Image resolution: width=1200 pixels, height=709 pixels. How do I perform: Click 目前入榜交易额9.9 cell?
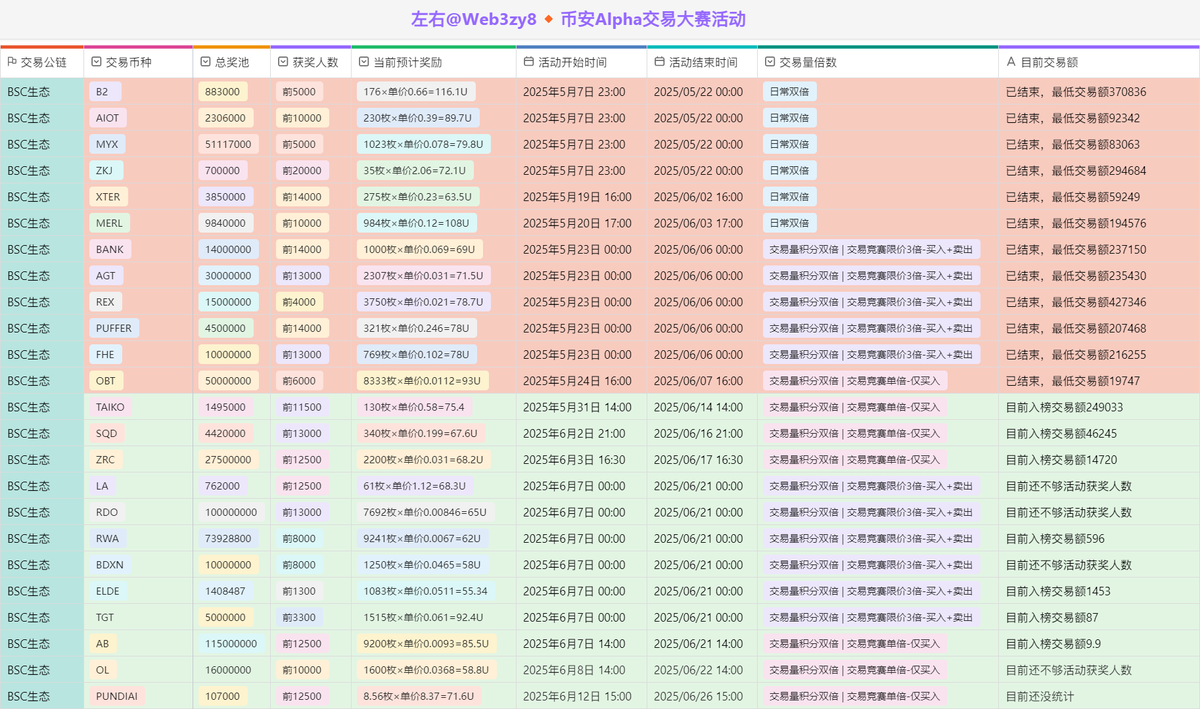[1053, 643]
